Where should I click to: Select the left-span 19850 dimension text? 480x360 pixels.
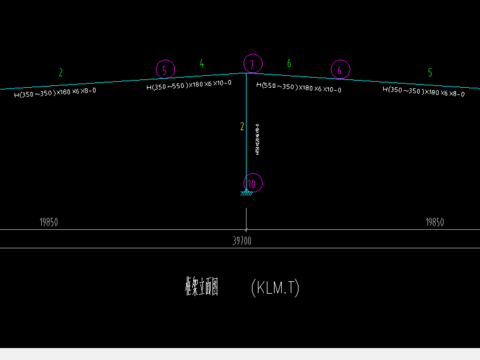click(x=49, y=222)
